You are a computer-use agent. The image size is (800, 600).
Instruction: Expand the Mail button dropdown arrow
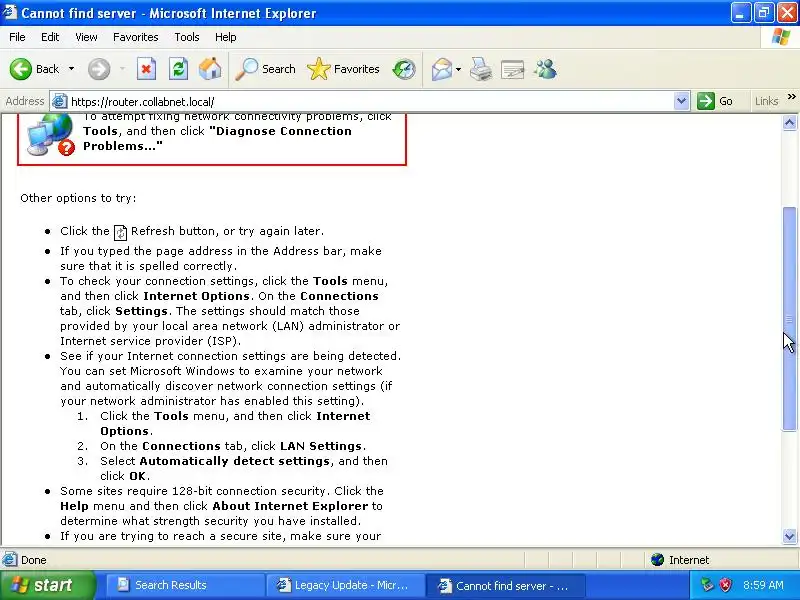(458, 69)
